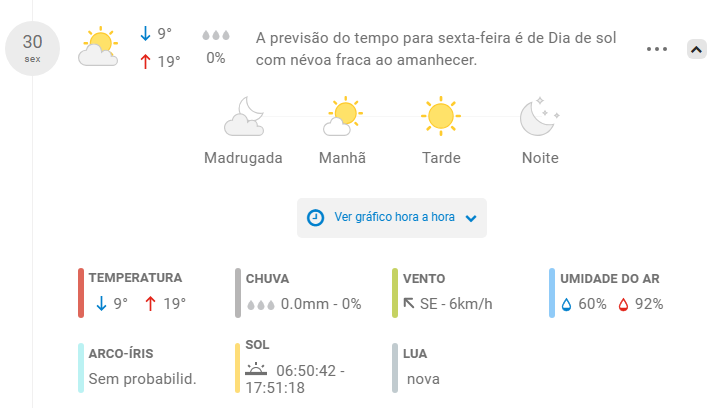
Task: Click the clock icon in hourly chart button
Action: coord(315,217)
